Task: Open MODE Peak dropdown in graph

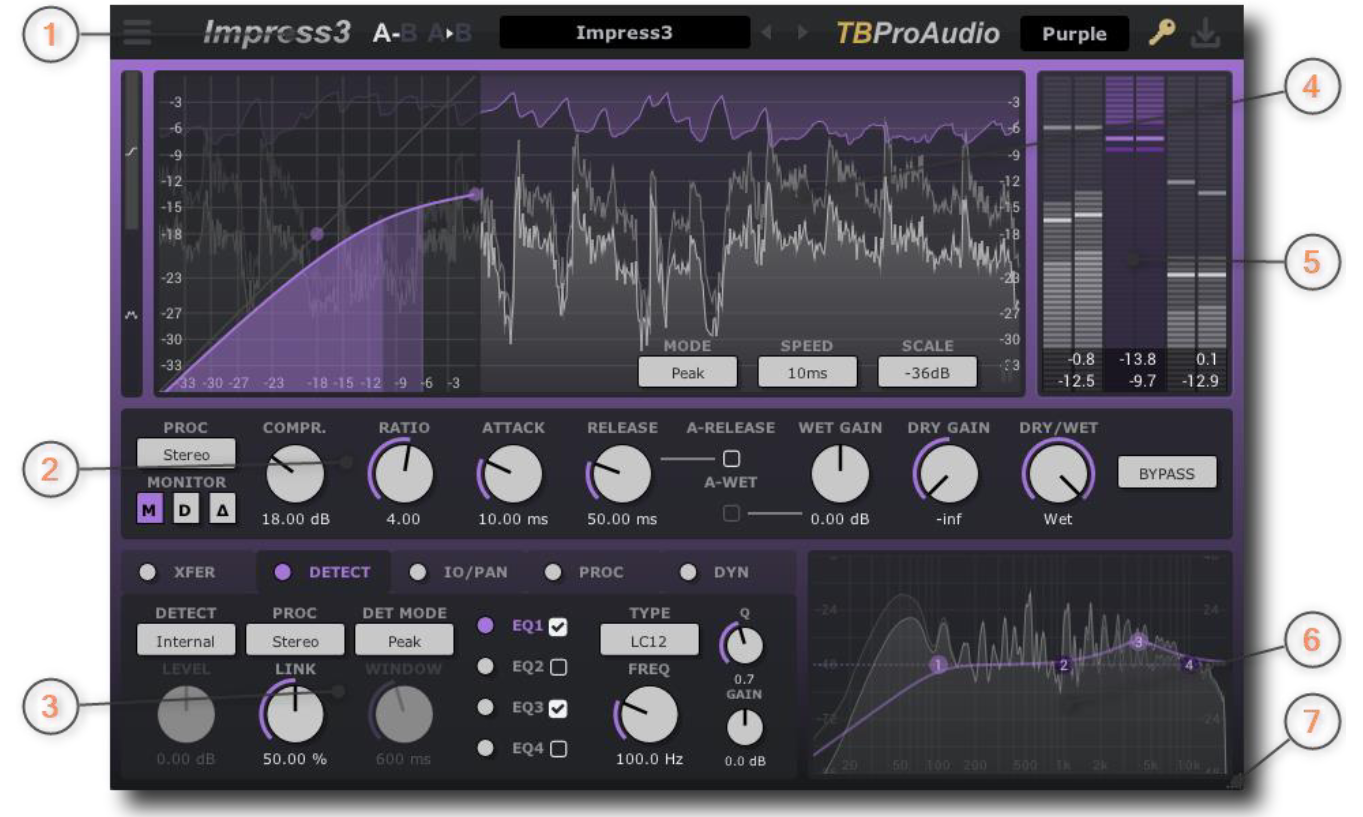Action: click(688, 372)
